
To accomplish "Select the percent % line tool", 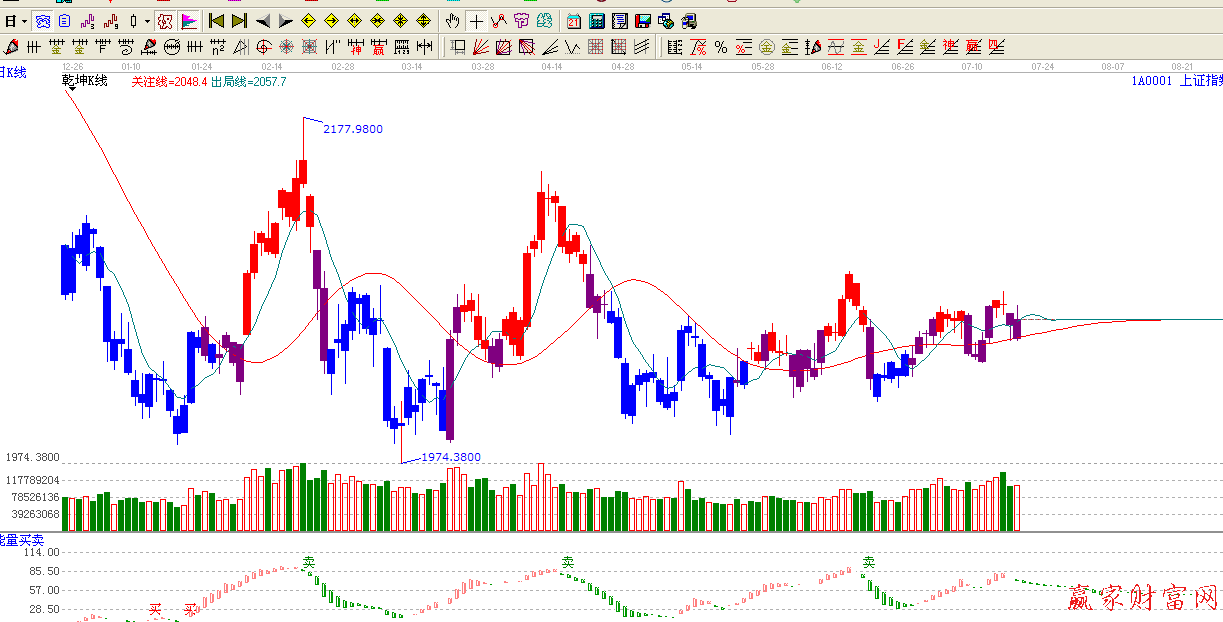I will pyautogui.click(x=721, y=46).
